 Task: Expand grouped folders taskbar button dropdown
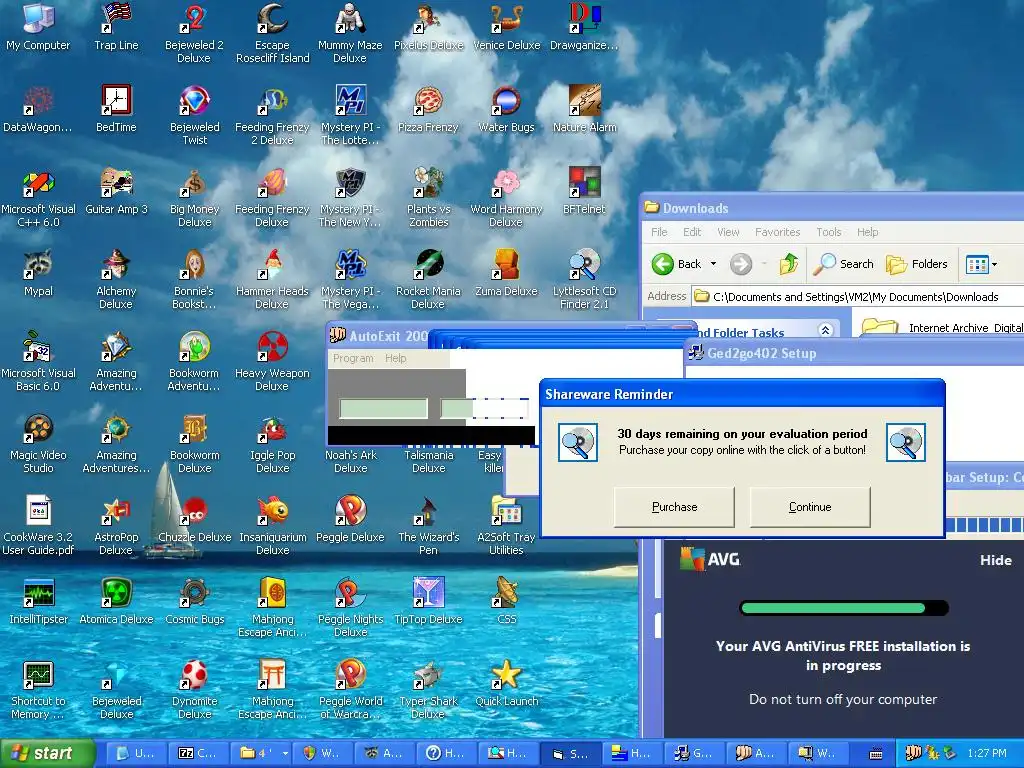(x=285, y=753)
